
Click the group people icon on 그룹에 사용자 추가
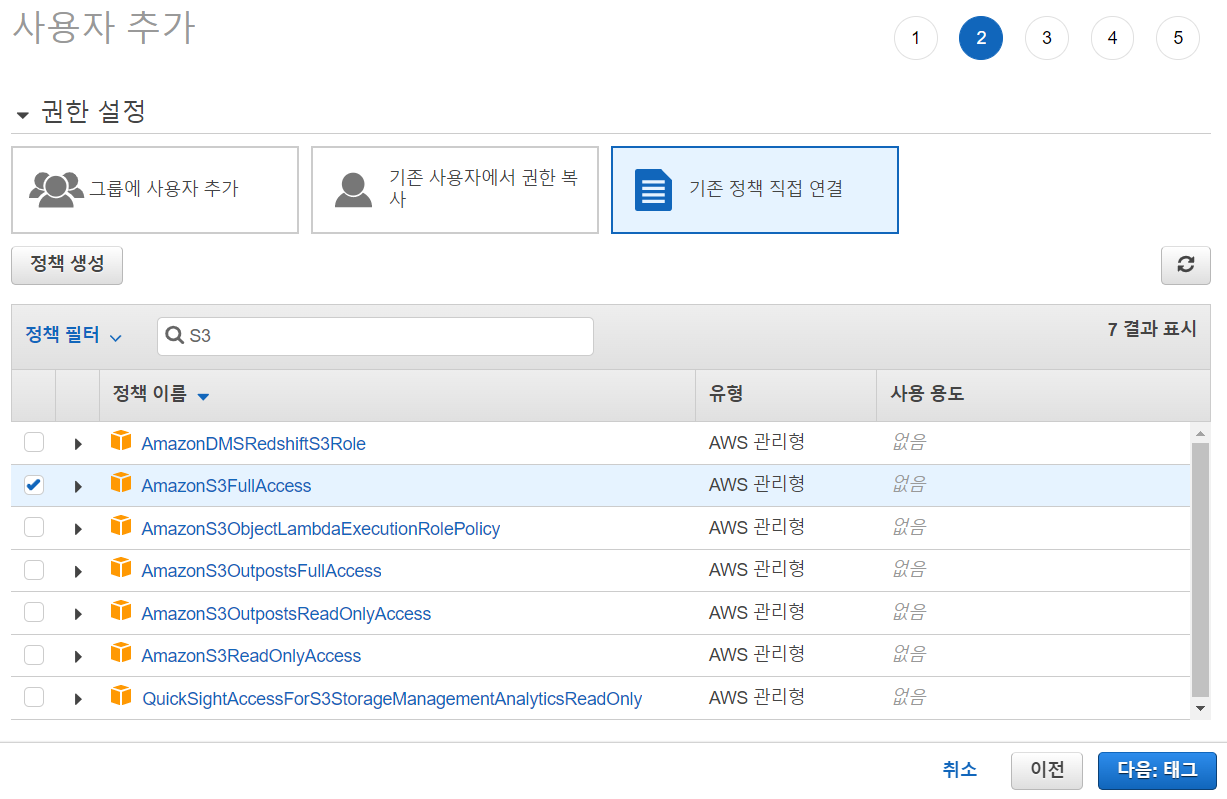coord(56,189)
